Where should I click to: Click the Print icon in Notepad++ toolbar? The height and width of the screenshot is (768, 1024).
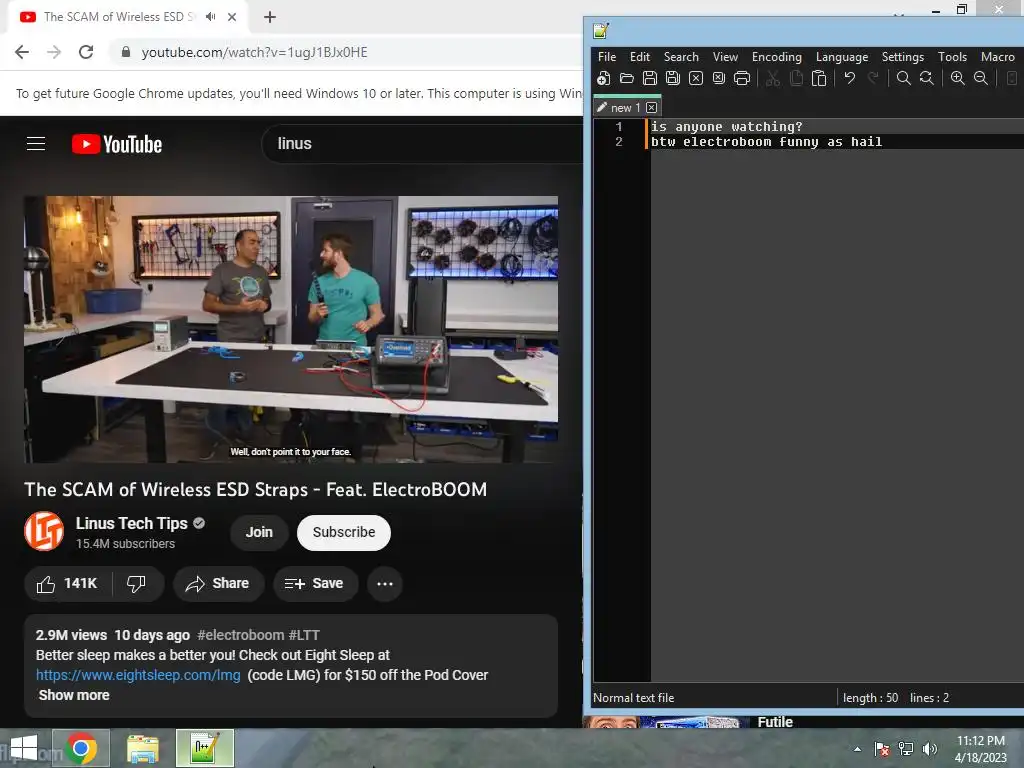[742, 78]
